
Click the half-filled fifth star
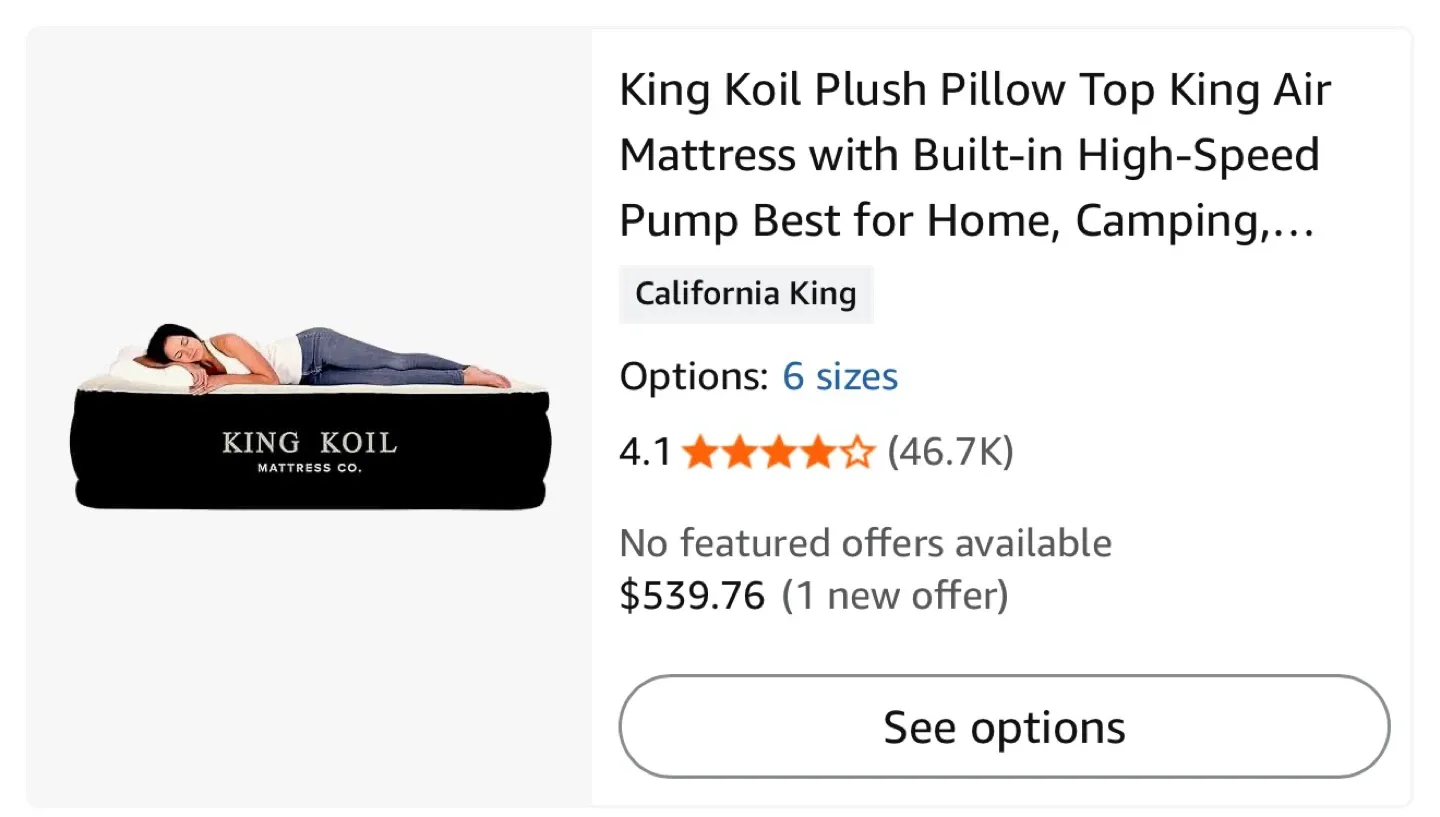tap(857, 452)
